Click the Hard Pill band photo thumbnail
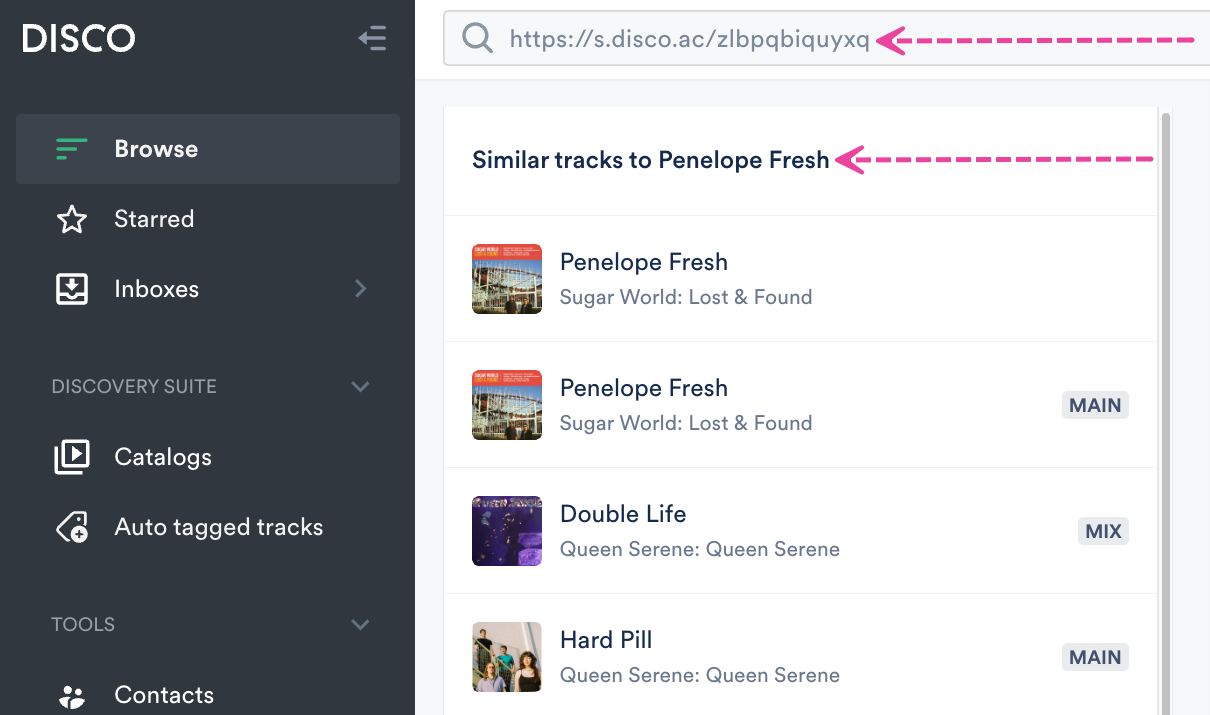 point(507,657)
